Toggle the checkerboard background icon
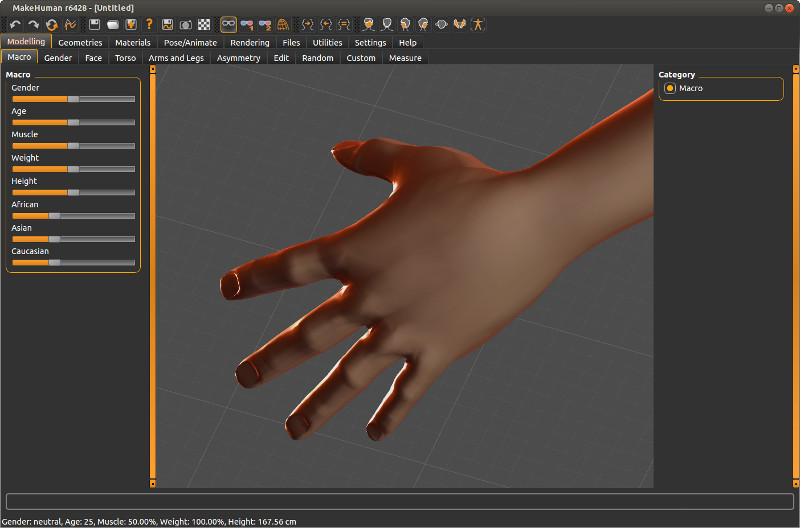This screenshot has height=528, width=800. tap(204, 24)
